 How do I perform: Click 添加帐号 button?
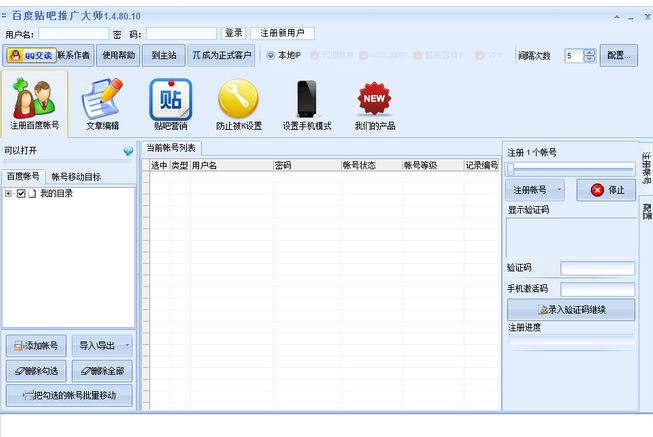pos(36,345)
